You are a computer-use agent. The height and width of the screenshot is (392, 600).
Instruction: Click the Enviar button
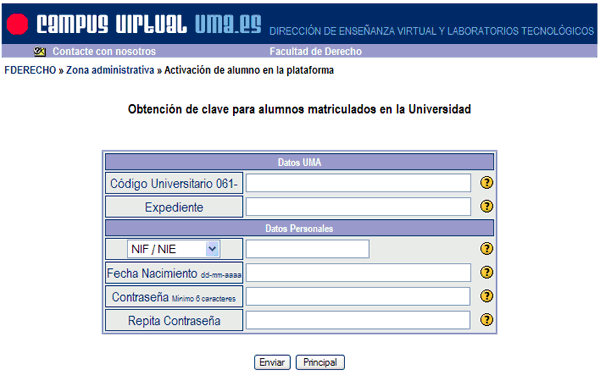click(x=272, y=362)
